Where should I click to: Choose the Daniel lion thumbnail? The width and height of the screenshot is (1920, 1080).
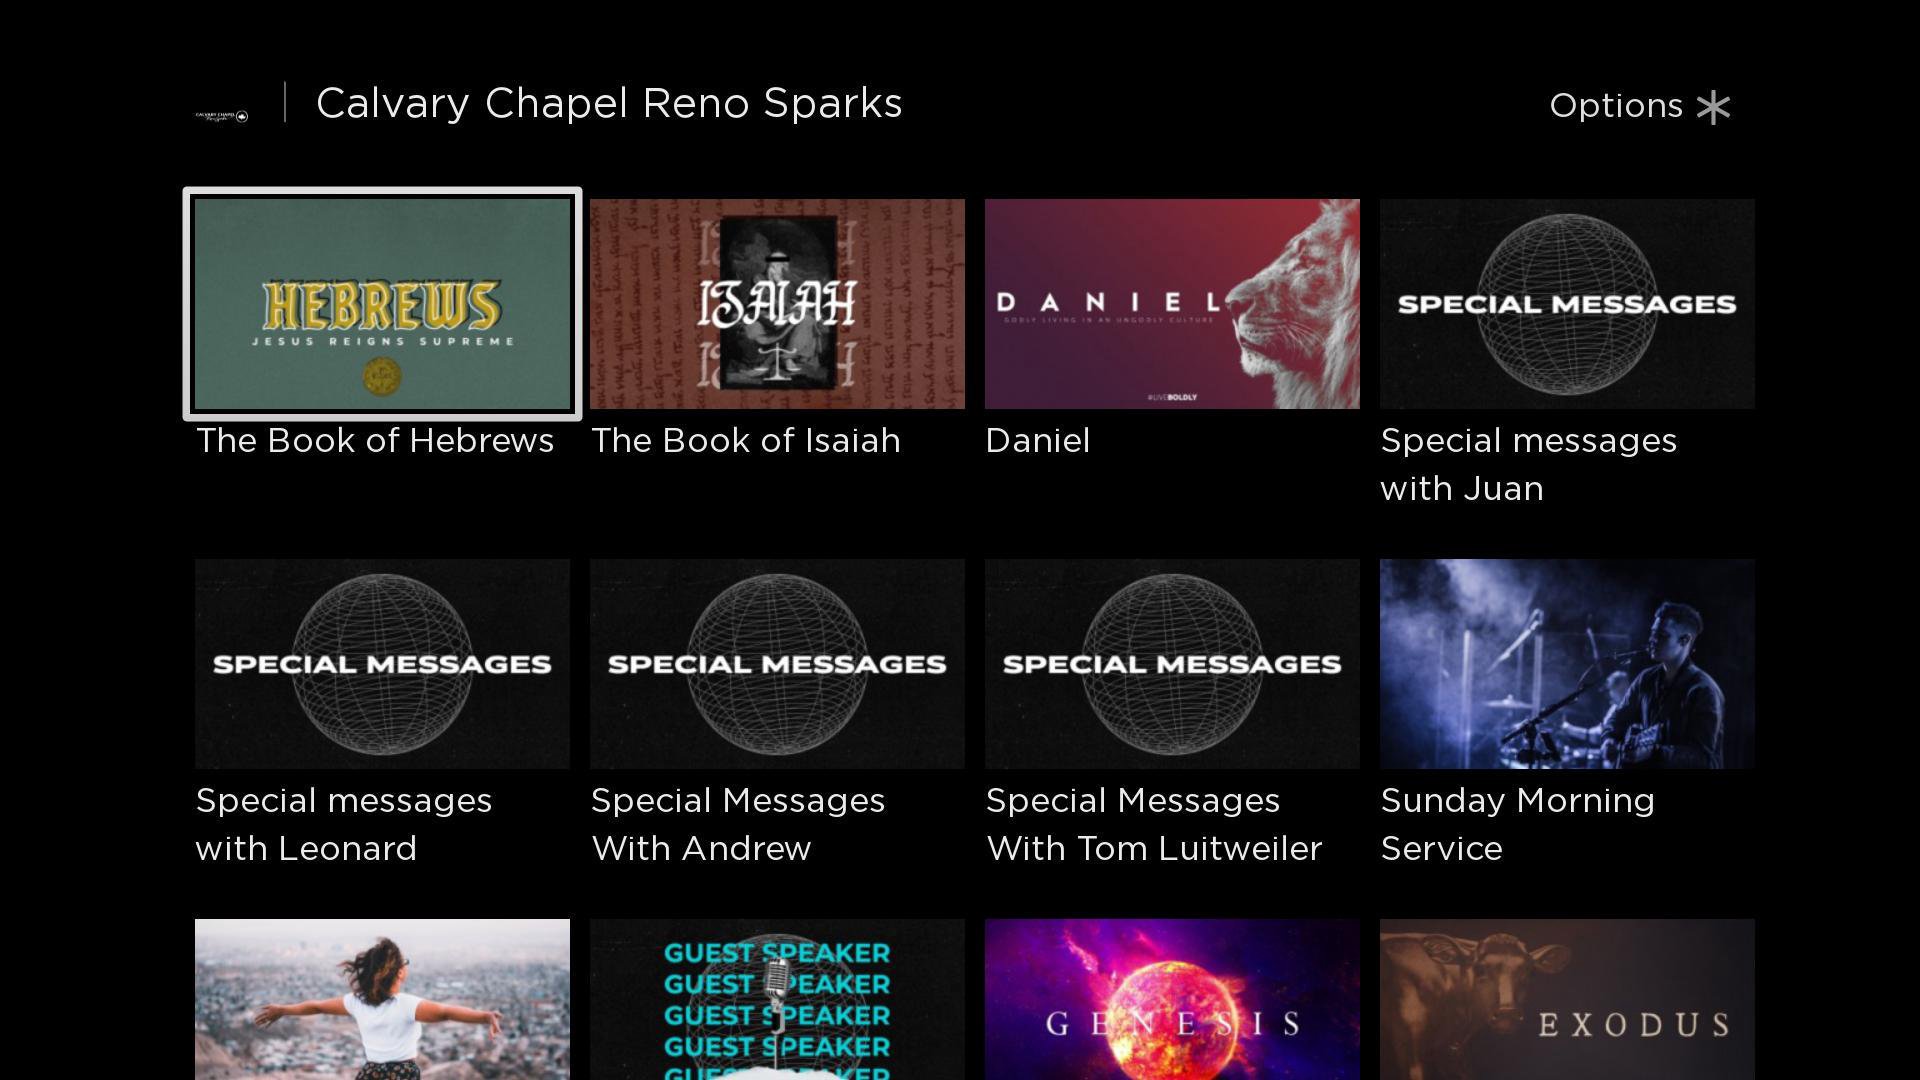pos(1172,304)
